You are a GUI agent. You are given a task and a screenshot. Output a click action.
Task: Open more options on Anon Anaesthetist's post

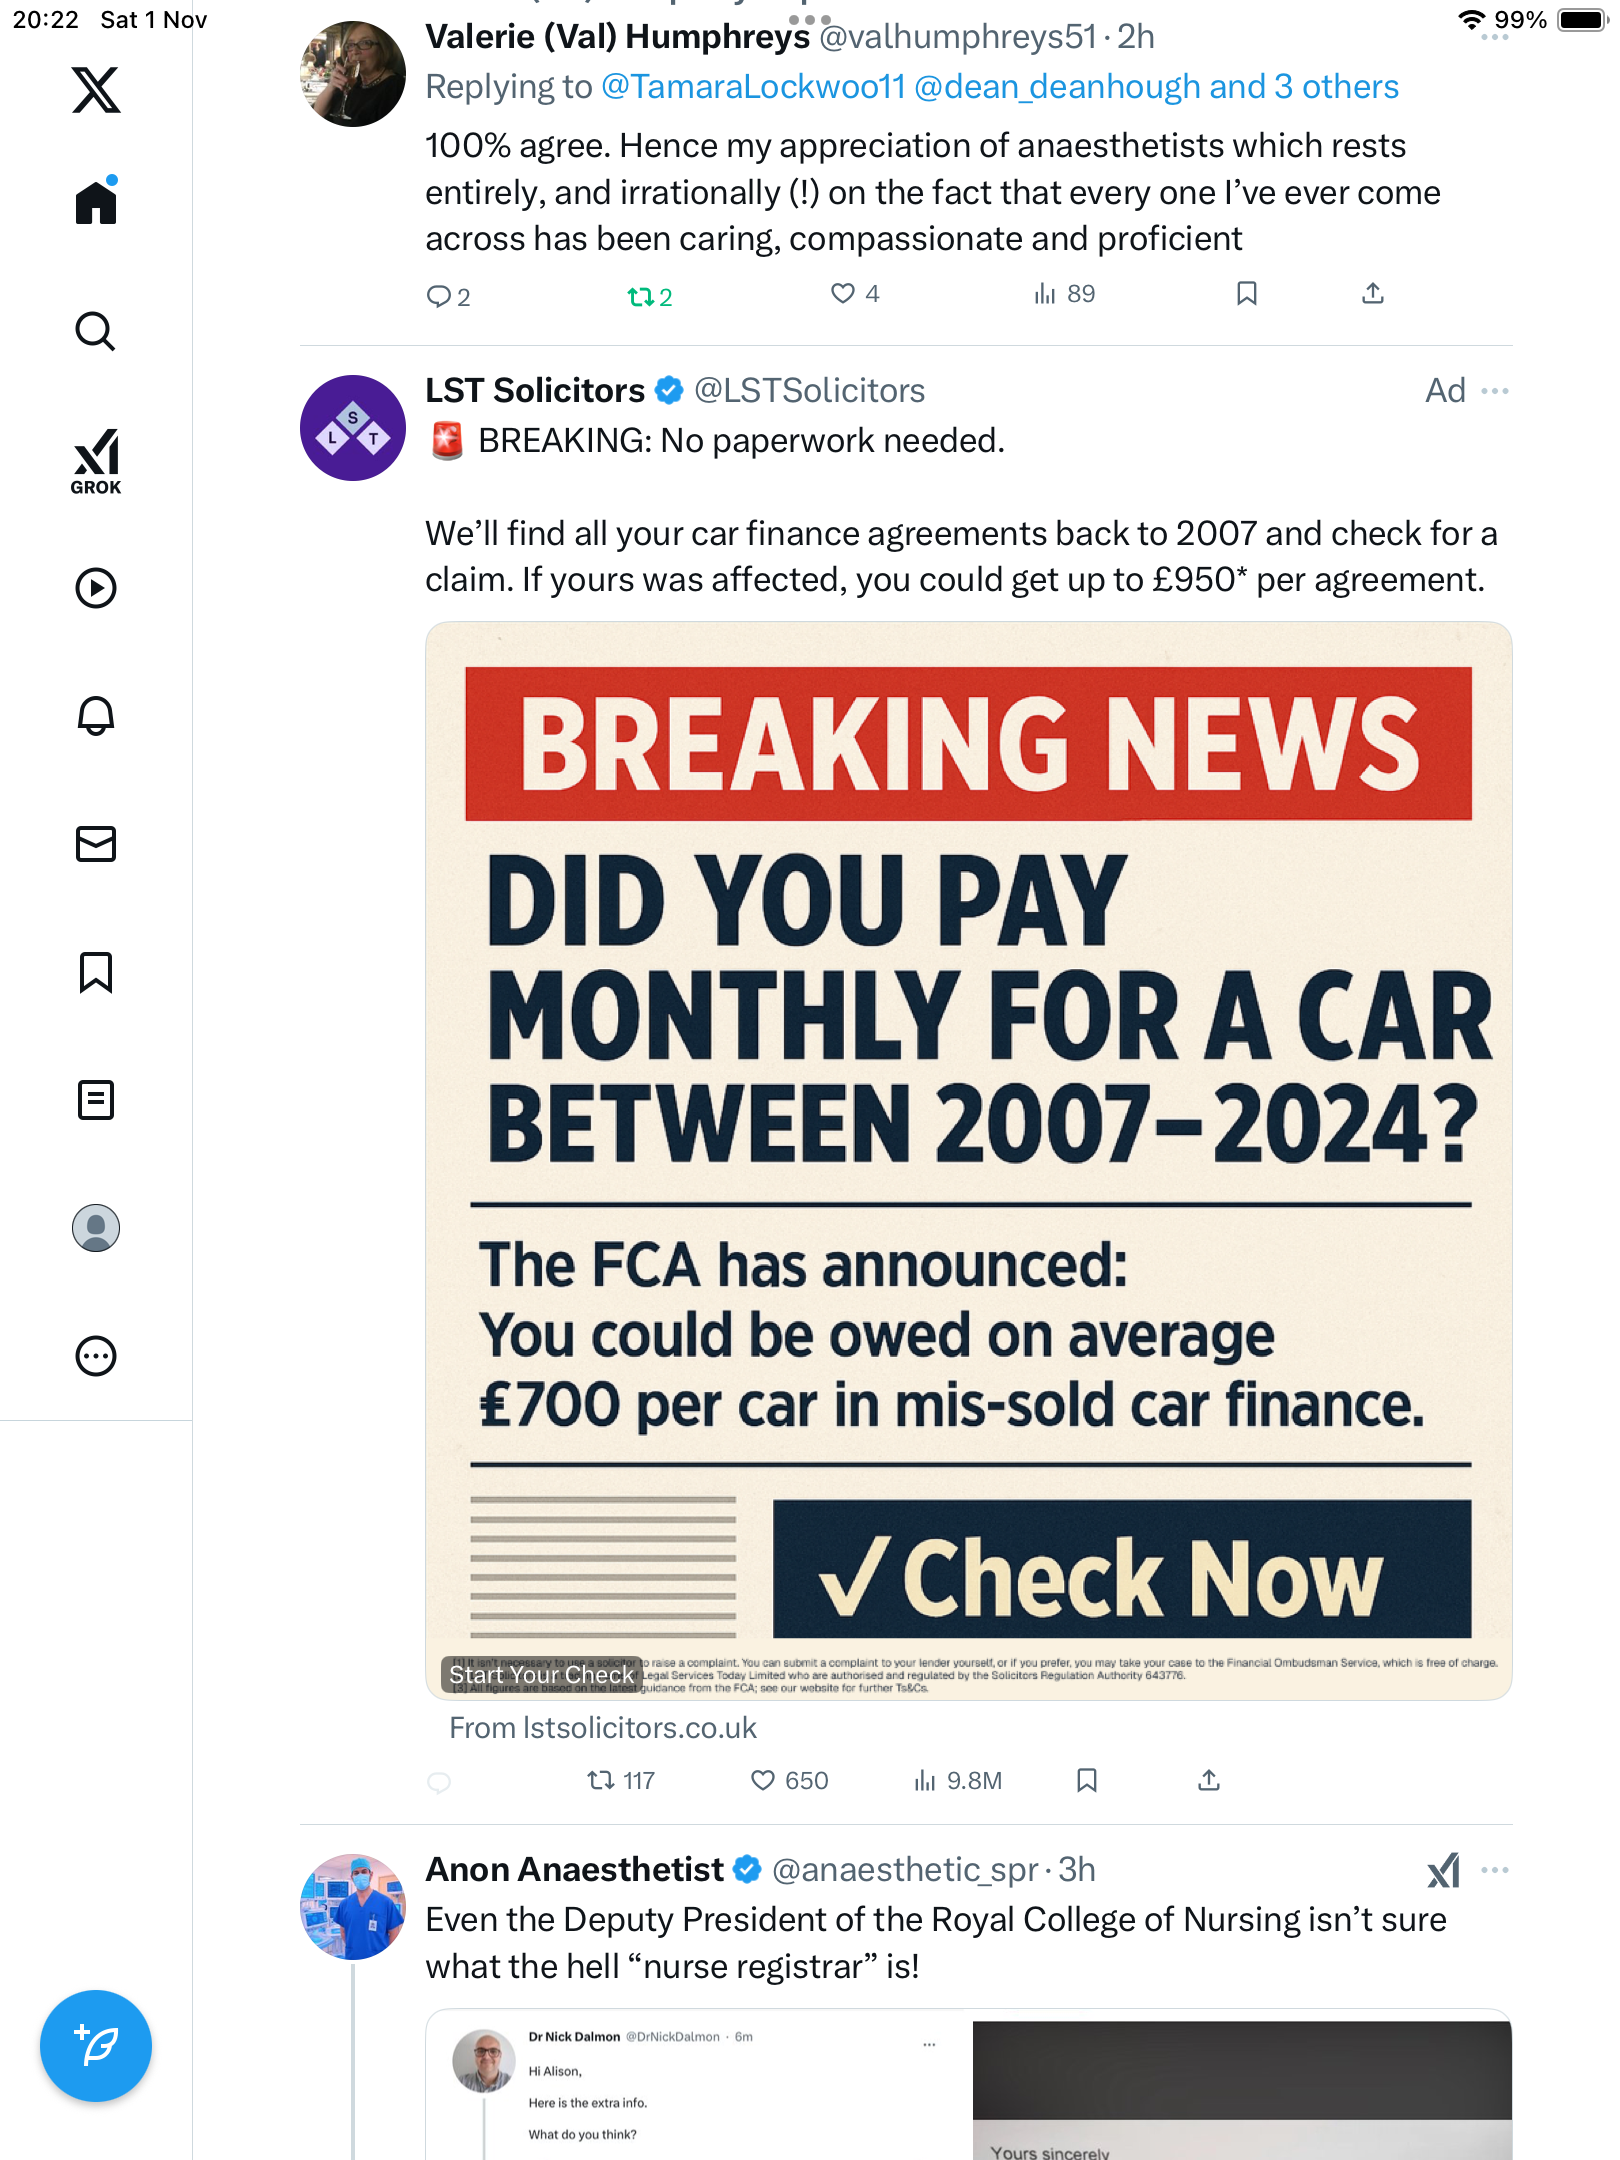tap(1495, 1870)
